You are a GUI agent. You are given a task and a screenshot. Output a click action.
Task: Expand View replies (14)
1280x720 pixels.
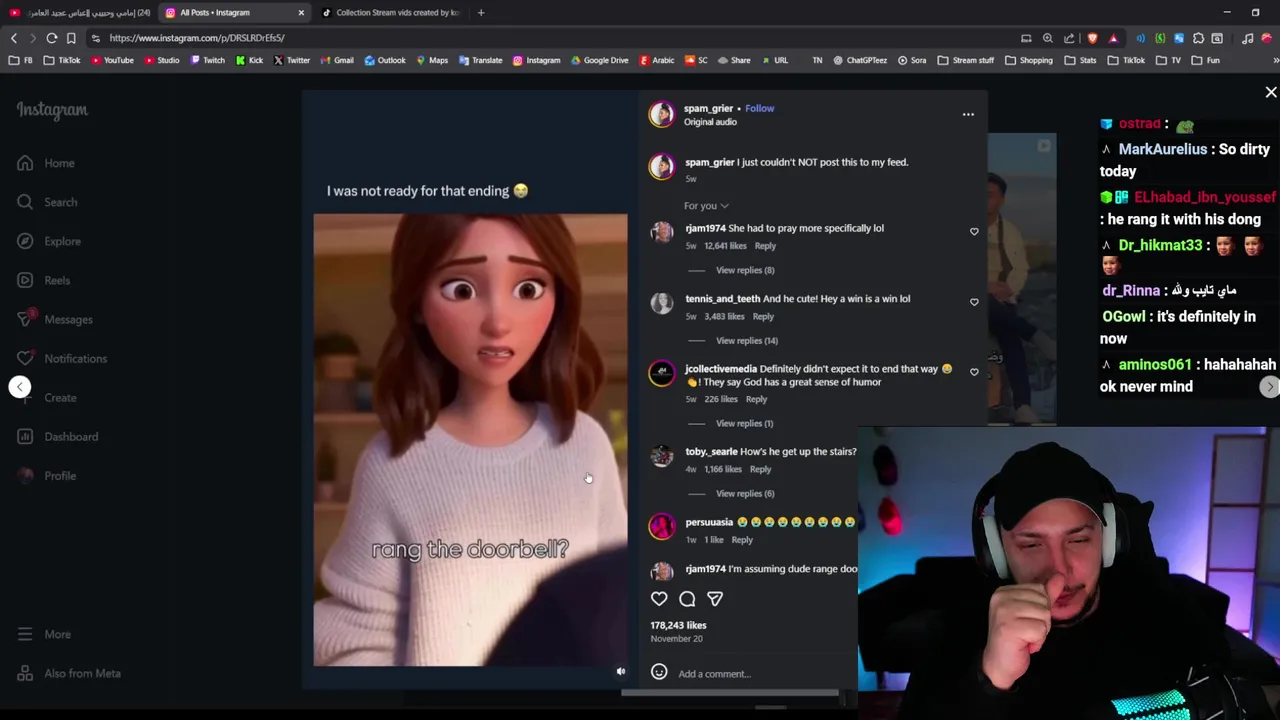pyautogui.click(x=747, y=340)
